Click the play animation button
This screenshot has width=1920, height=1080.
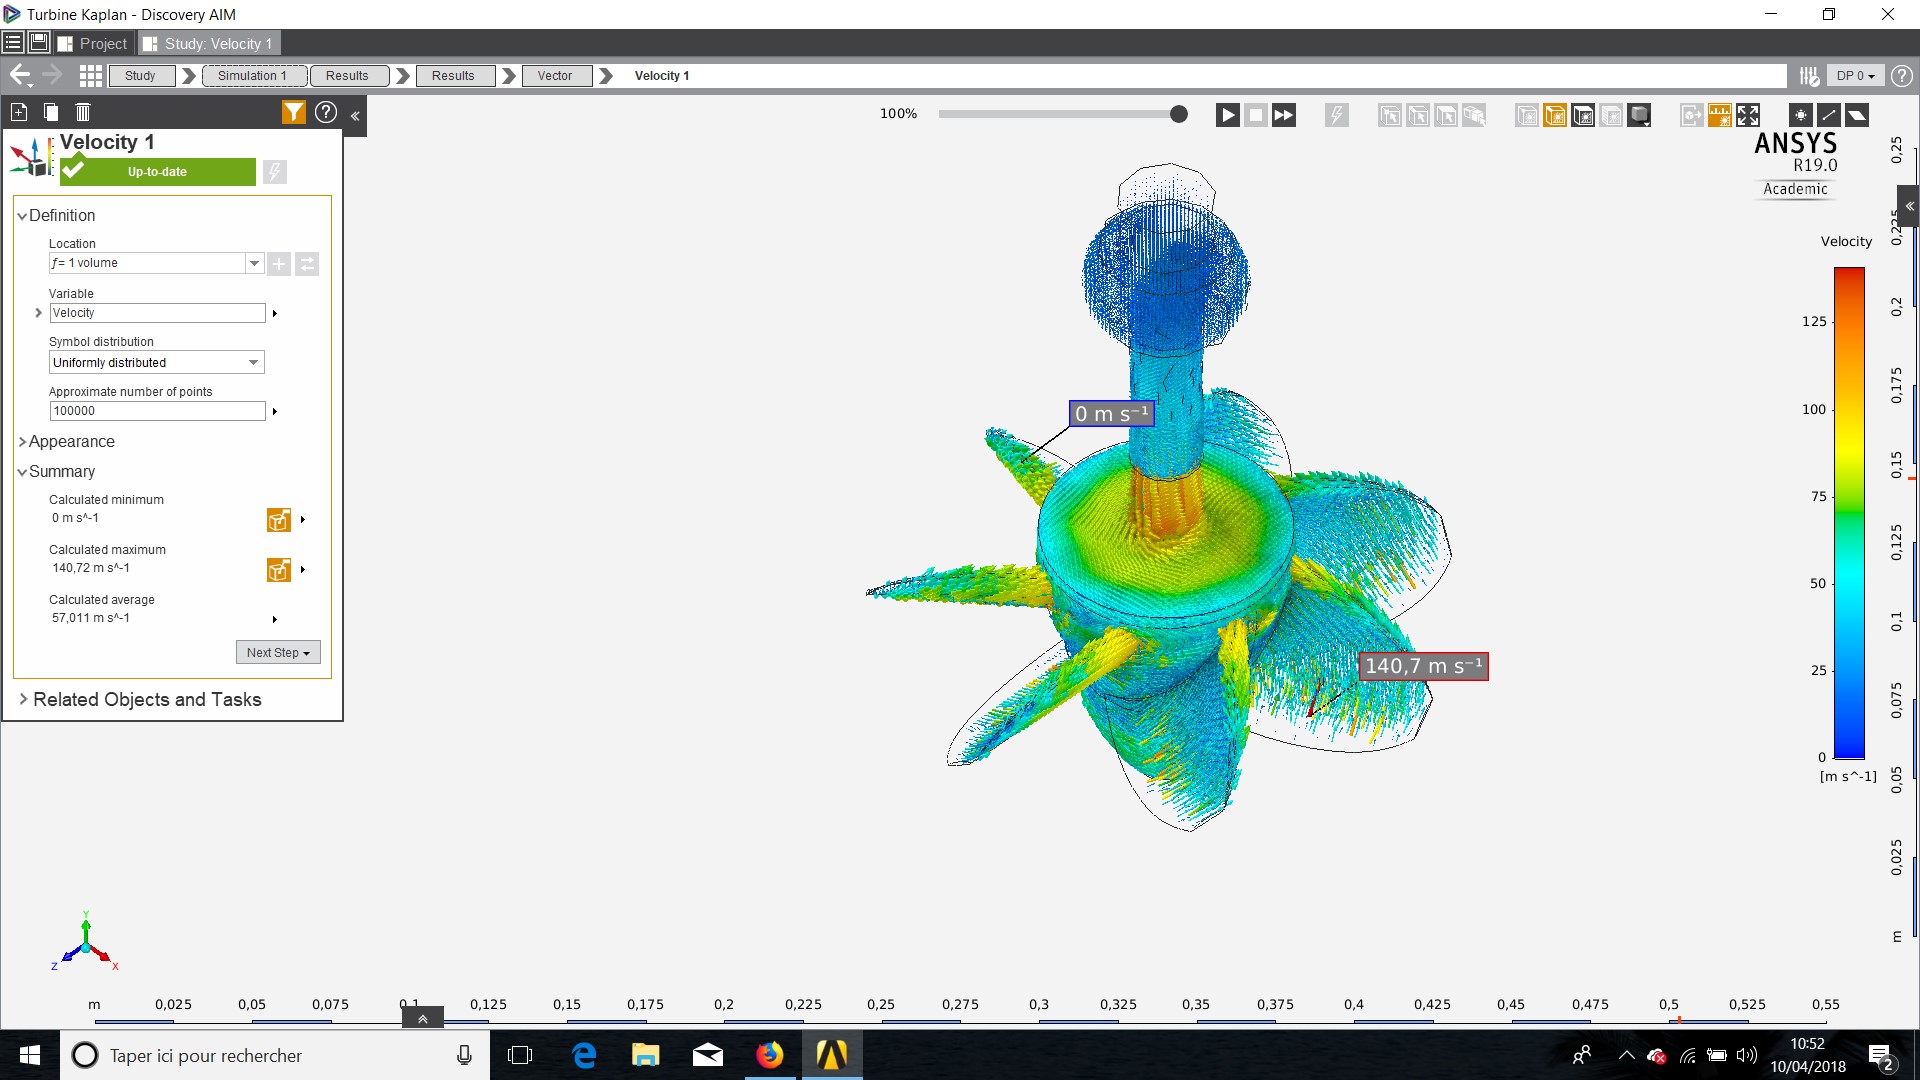pyautogui.click(x=1227, y=115)
